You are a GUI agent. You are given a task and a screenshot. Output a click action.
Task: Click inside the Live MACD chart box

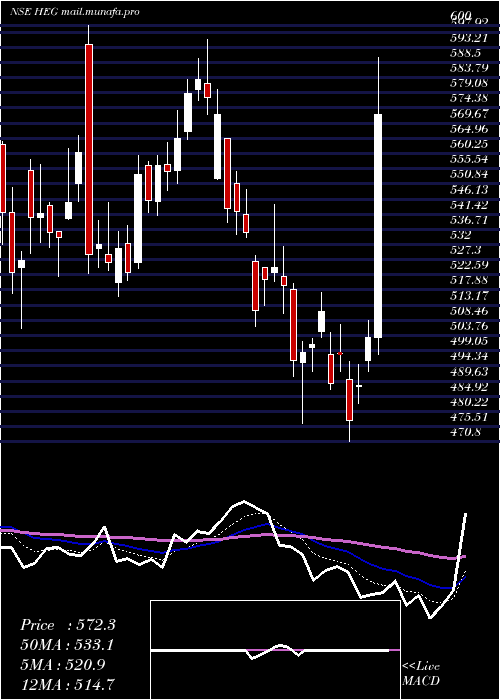coord(275,650)
